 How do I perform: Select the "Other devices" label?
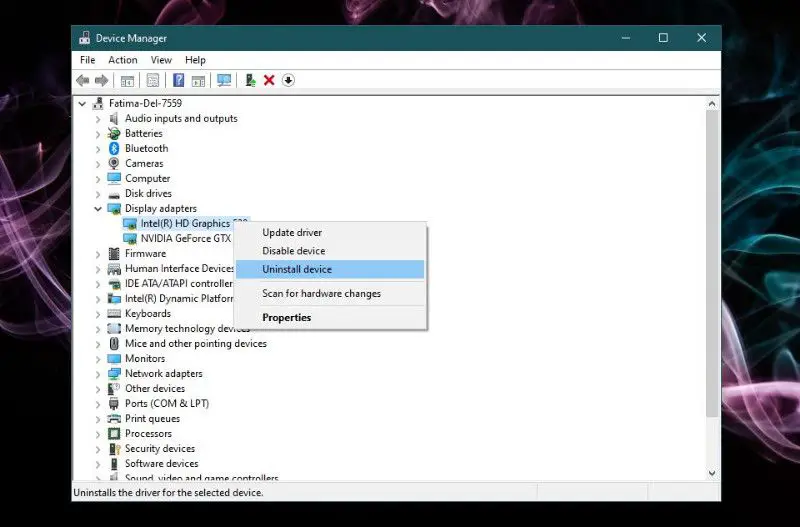coord(155,389)
